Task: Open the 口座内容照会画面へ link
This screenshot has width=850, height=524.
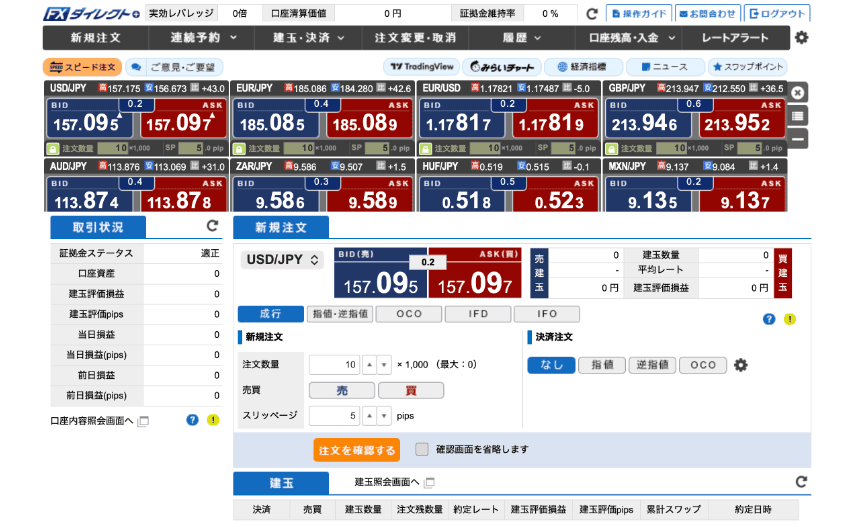Action: [x=92, y=421]
